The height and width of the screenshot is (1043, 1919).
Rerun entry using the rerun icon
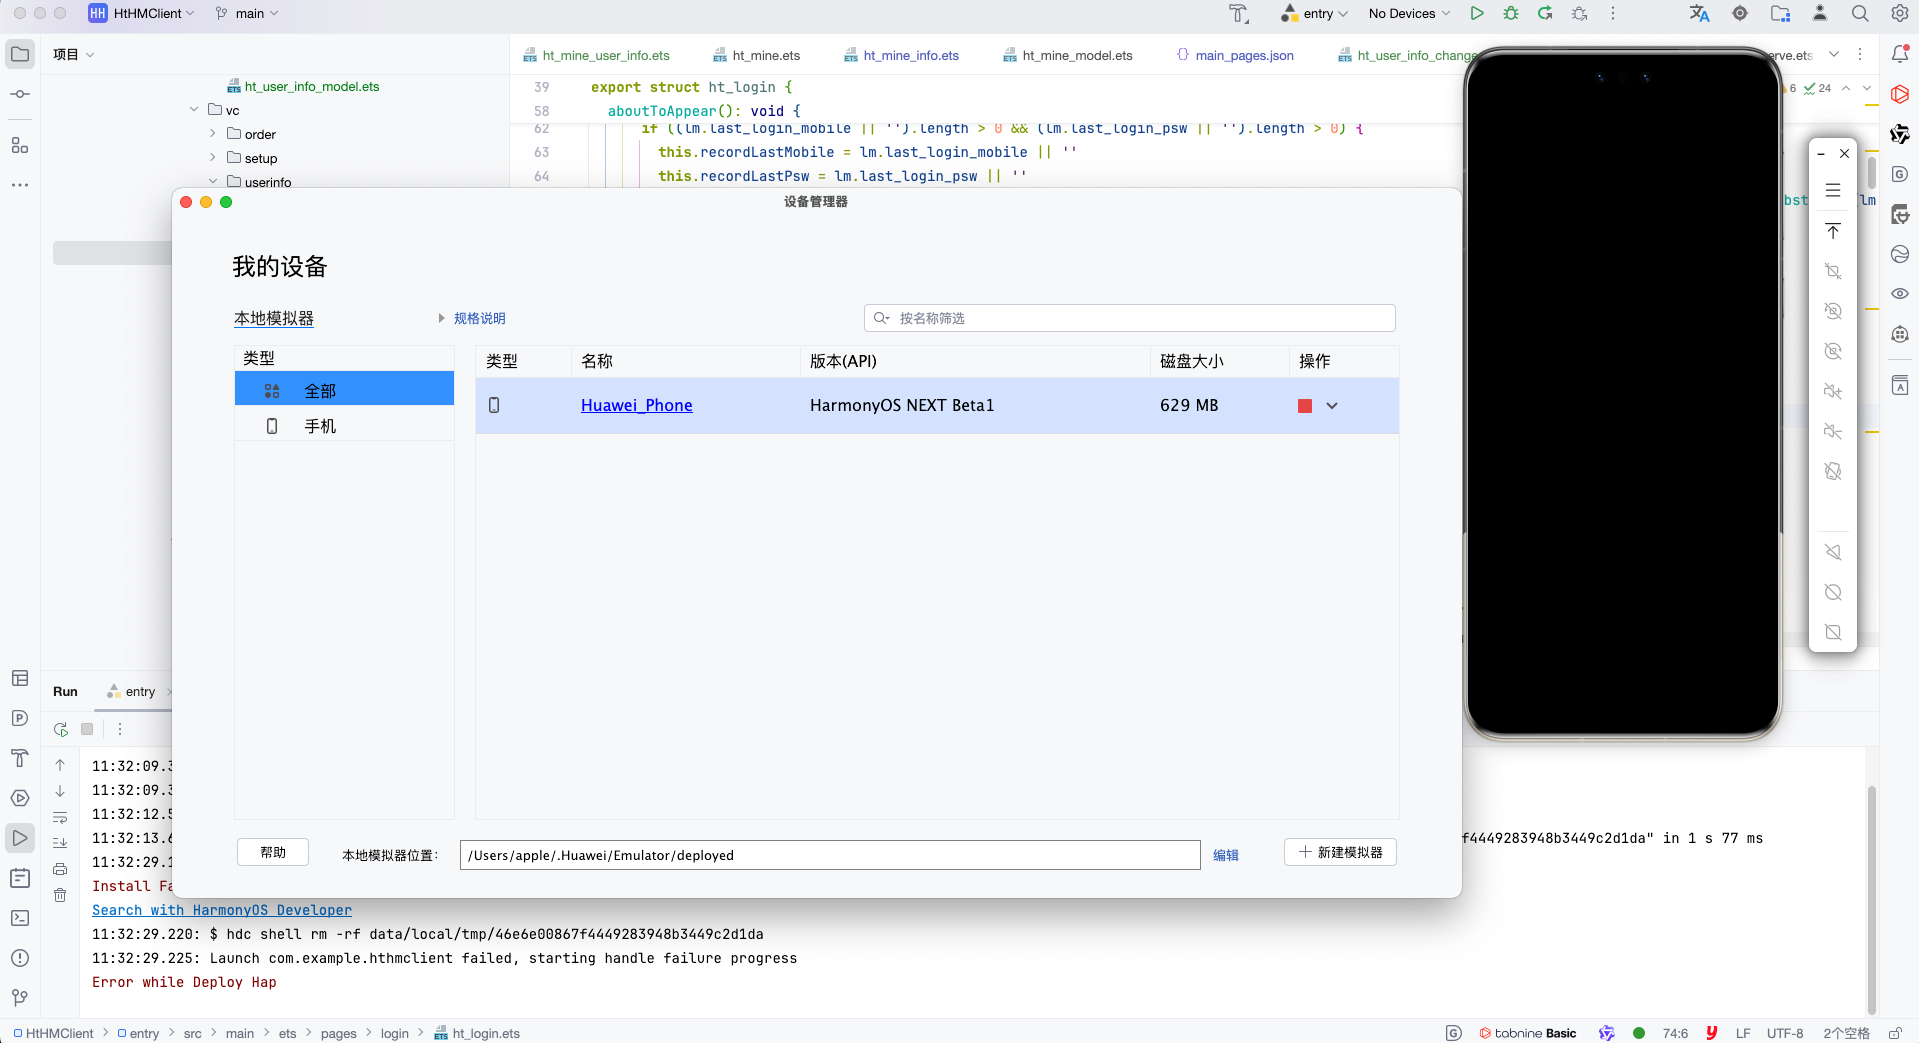pos(61,729)
